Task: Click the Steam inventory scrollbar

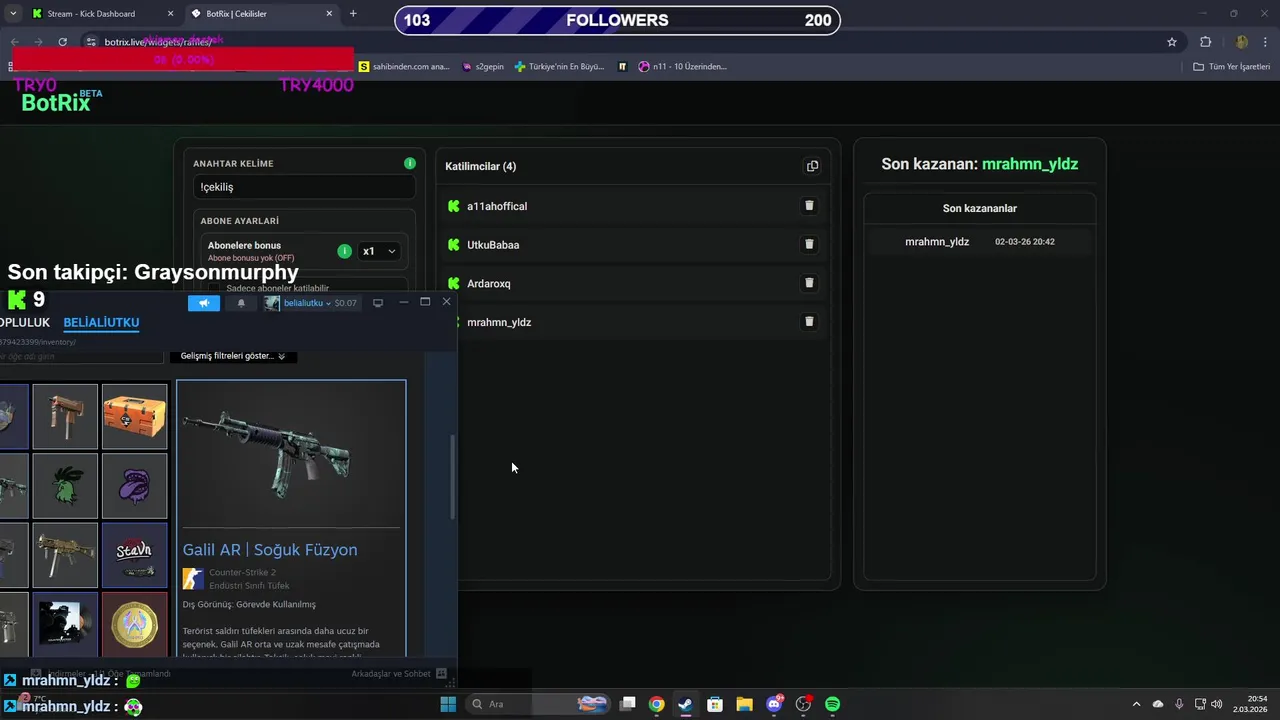Action: [453, 477]
